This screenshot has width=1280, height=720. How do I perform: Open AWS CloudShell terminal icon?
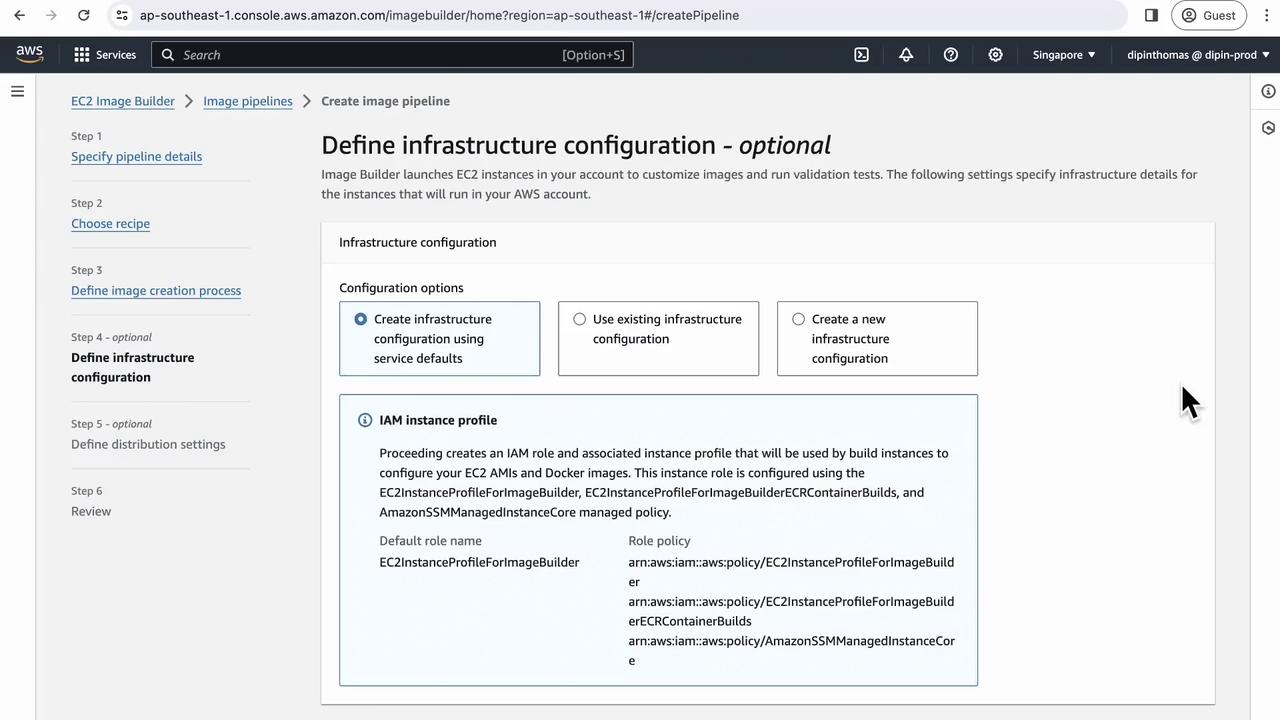click(x=861, y=55)
